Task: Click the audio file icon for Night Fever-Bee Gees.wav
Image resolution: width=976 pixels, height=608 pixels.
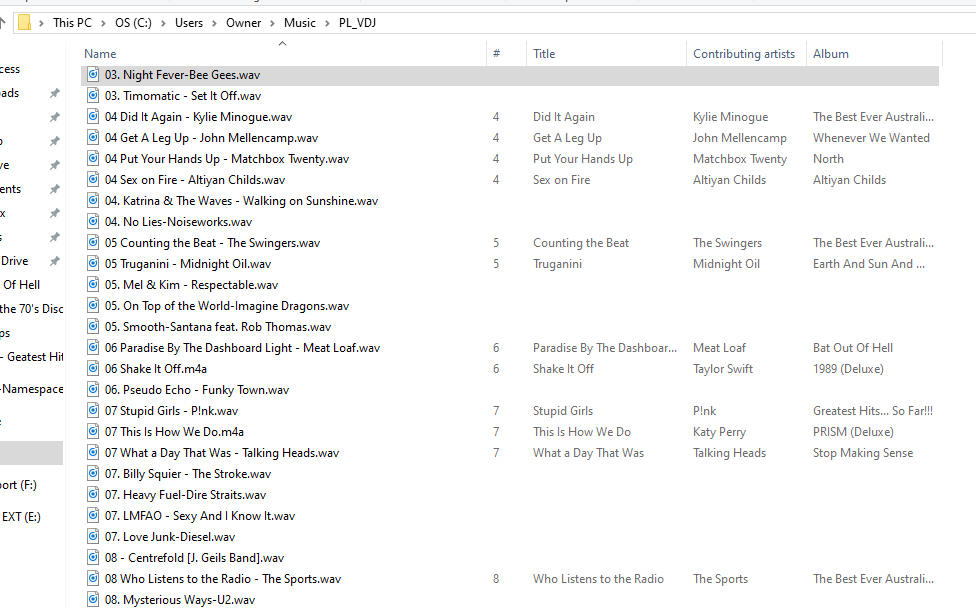Action: [93, 75]
